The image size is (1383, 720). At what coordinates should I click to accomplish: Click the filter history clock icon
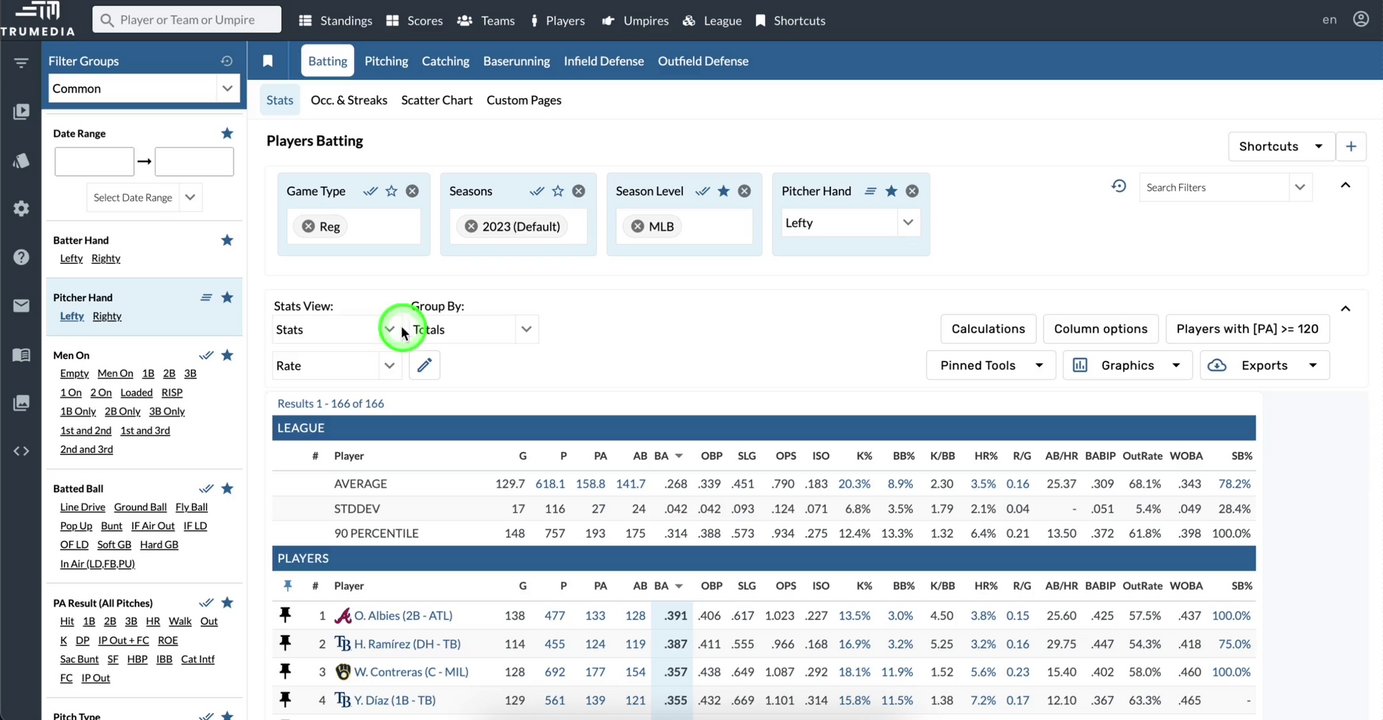click(x=1119, y=186)
